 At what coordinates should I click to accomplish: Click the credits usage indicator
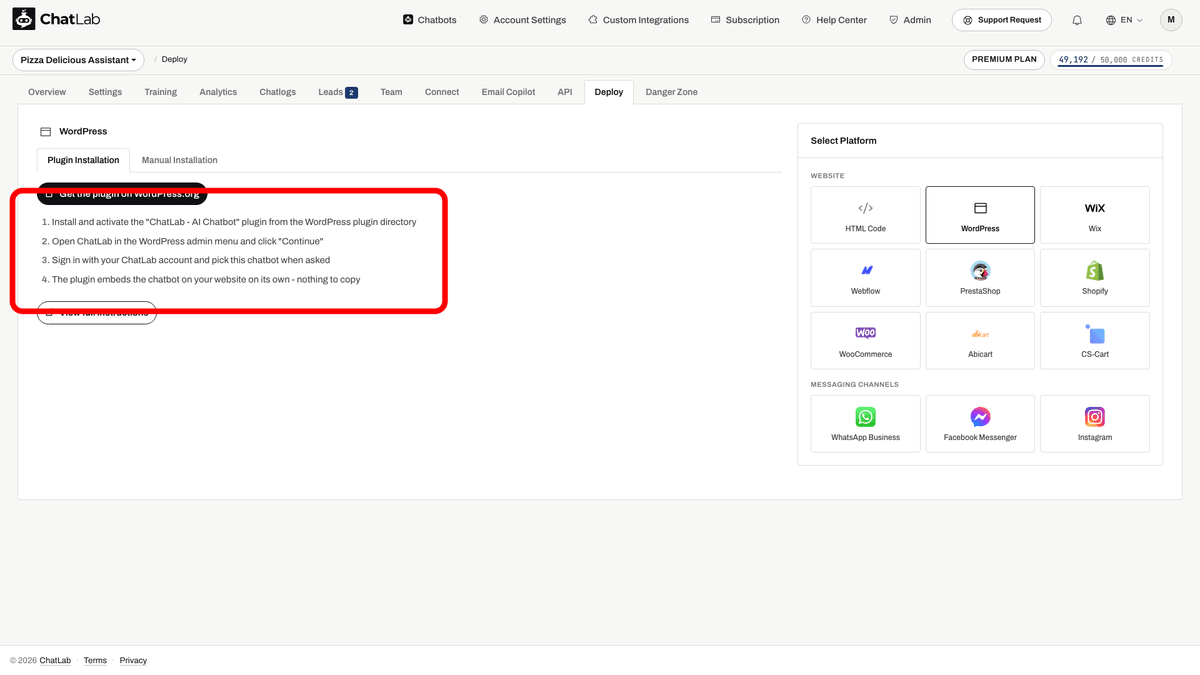tap(1111, 60)
